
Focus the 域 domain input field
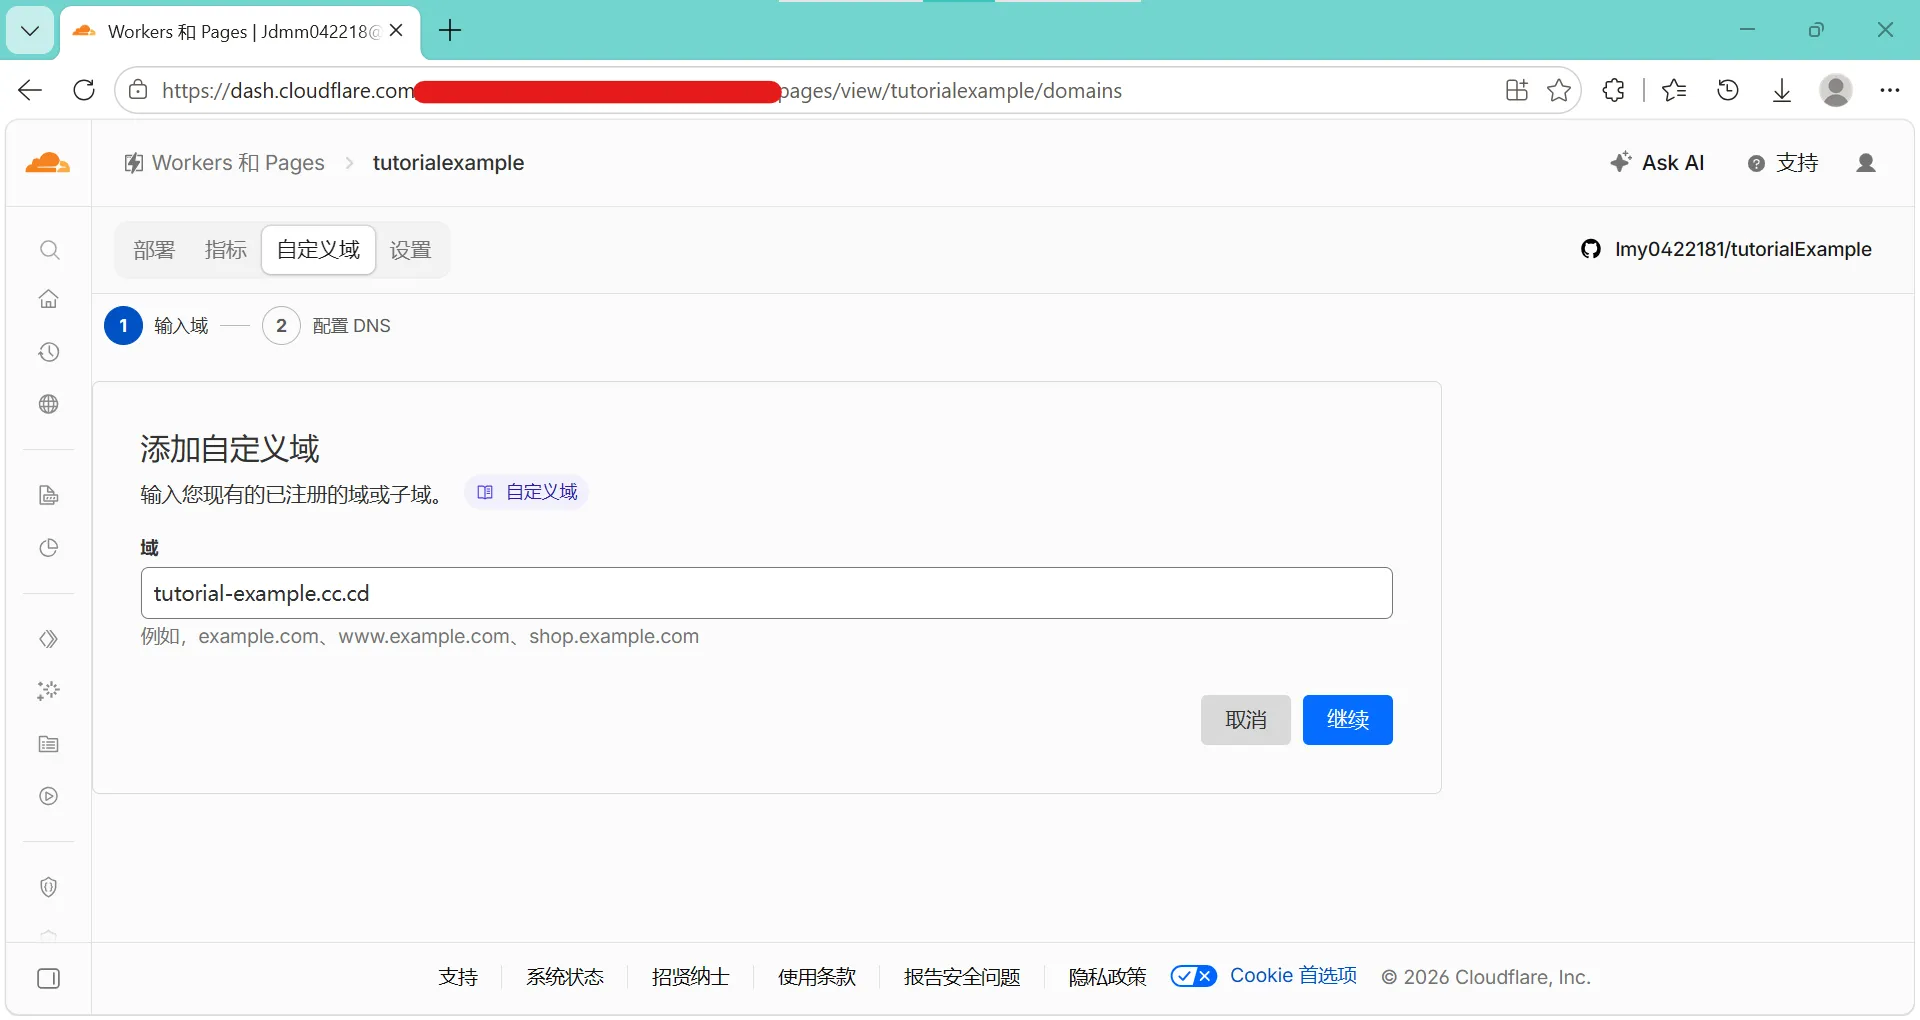(x=767, y=593)
